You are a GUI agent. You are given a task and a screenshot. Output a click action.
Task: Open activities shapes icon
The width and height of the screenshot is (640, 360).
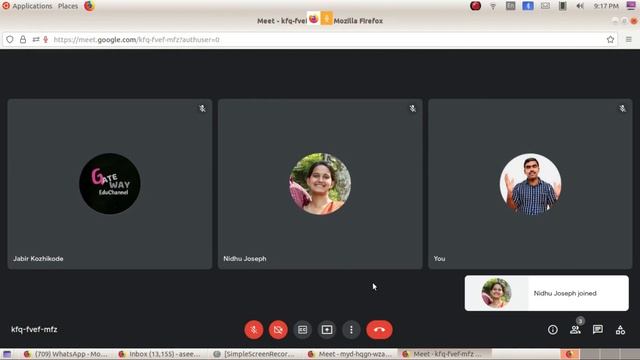pyautogui.click(x=620, y=329)
